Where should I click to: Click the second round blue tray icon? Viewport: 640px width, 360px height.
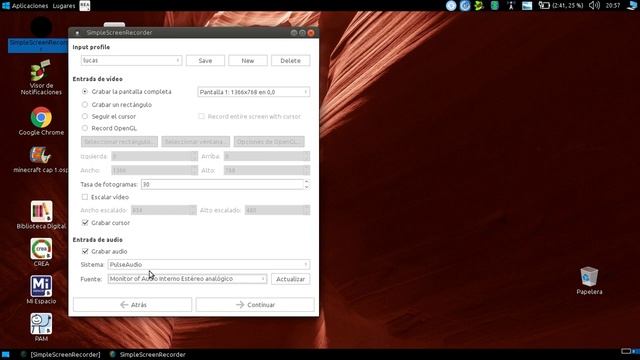coord(465,5)
